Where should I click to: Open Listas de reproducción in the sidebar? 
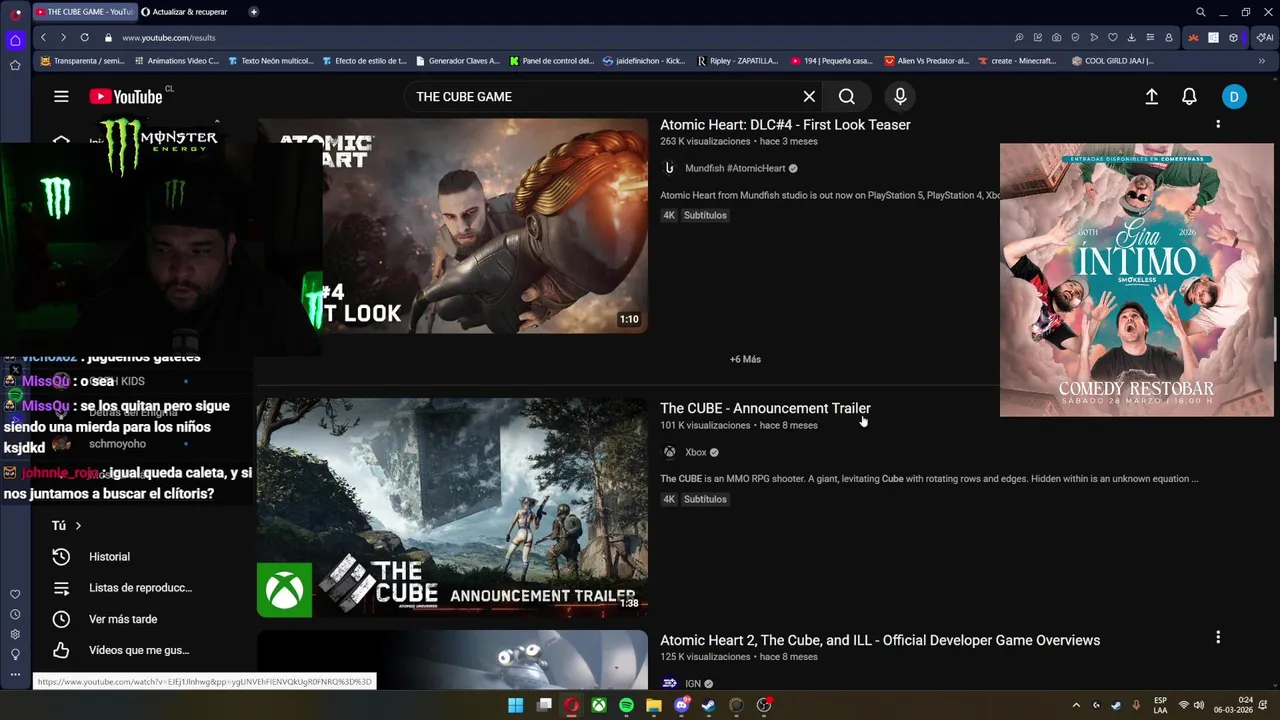(x=124, y=588)
